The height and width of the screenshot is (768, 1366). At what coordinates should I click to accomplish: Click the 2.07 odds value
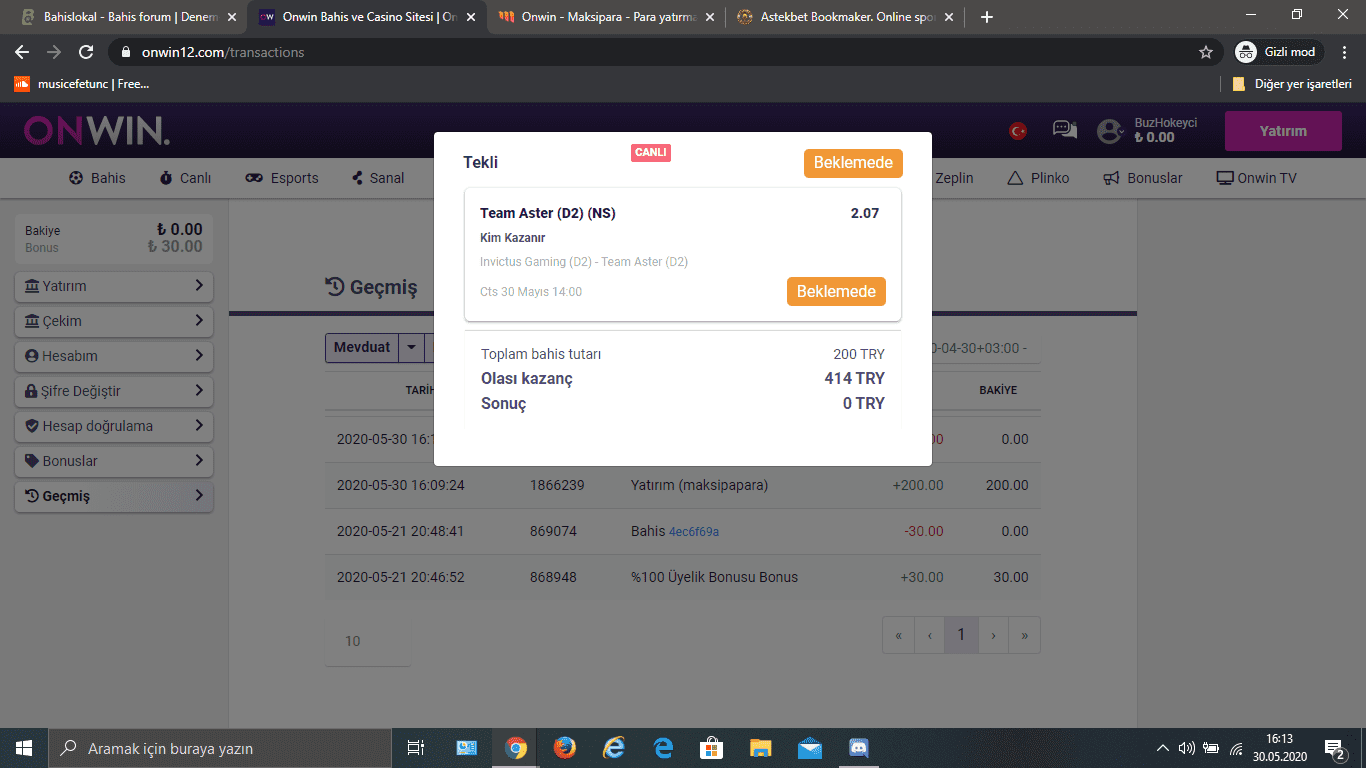(x=864, y=213)
